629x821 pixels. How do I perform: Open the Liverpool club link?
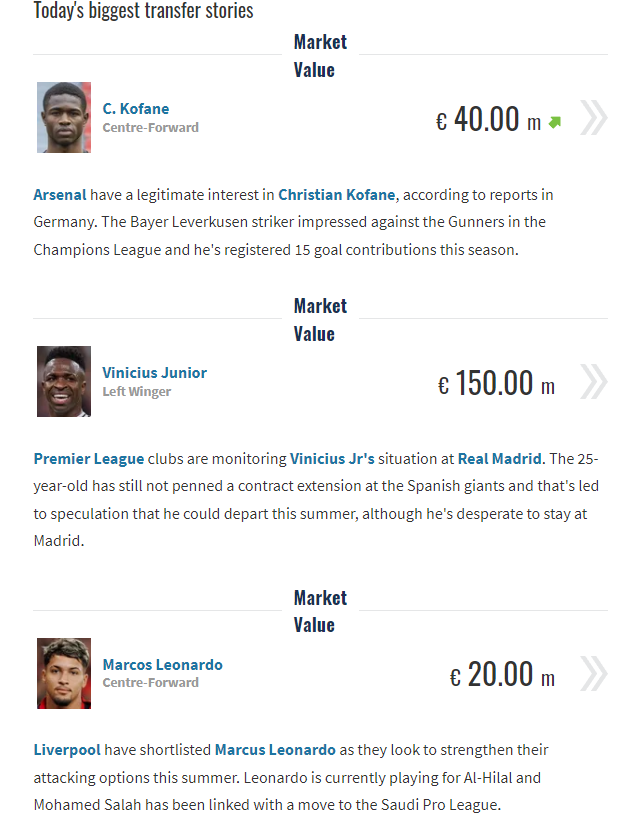click(66, 750)
